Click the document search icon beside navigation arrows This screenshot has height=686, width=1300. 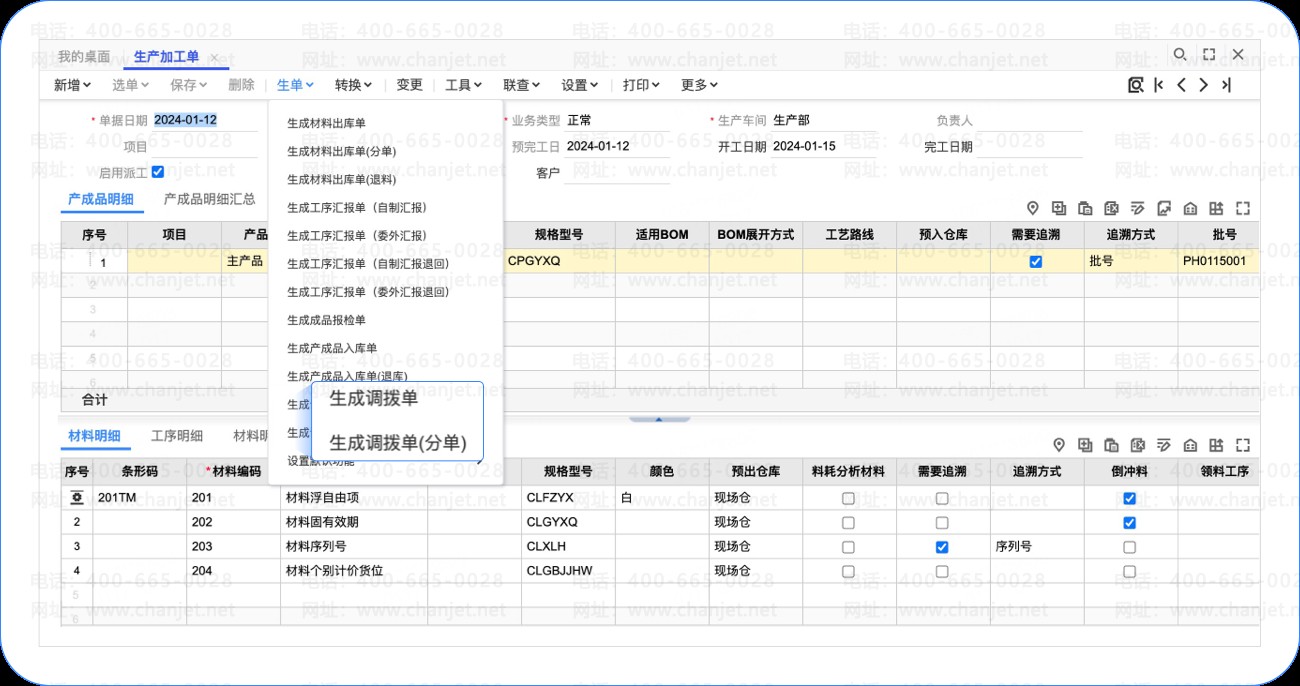coord(1135,85)
